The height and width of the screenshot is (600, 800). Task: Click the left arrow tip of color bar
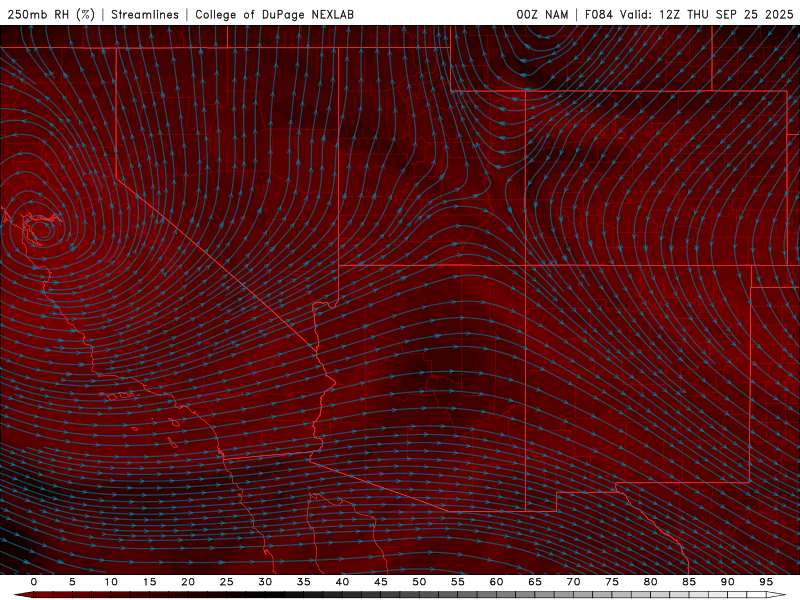coord(22,595)
